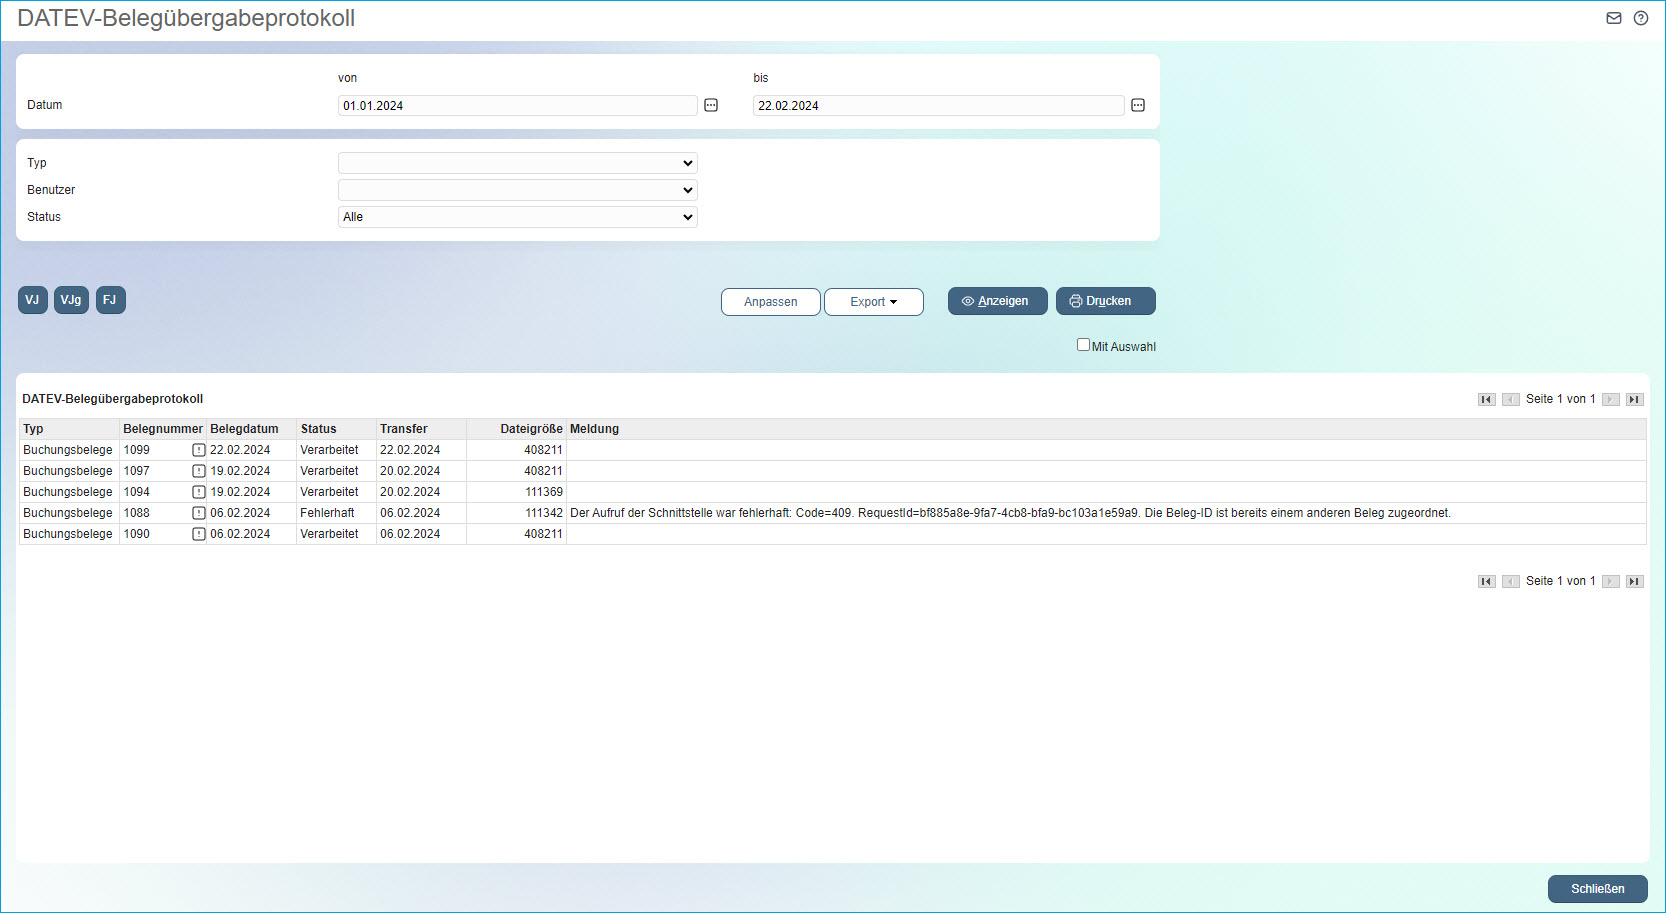Click the VJg quick date button
The width and height of the screenshot is (1666, 913).
click(x=71, y=300)
